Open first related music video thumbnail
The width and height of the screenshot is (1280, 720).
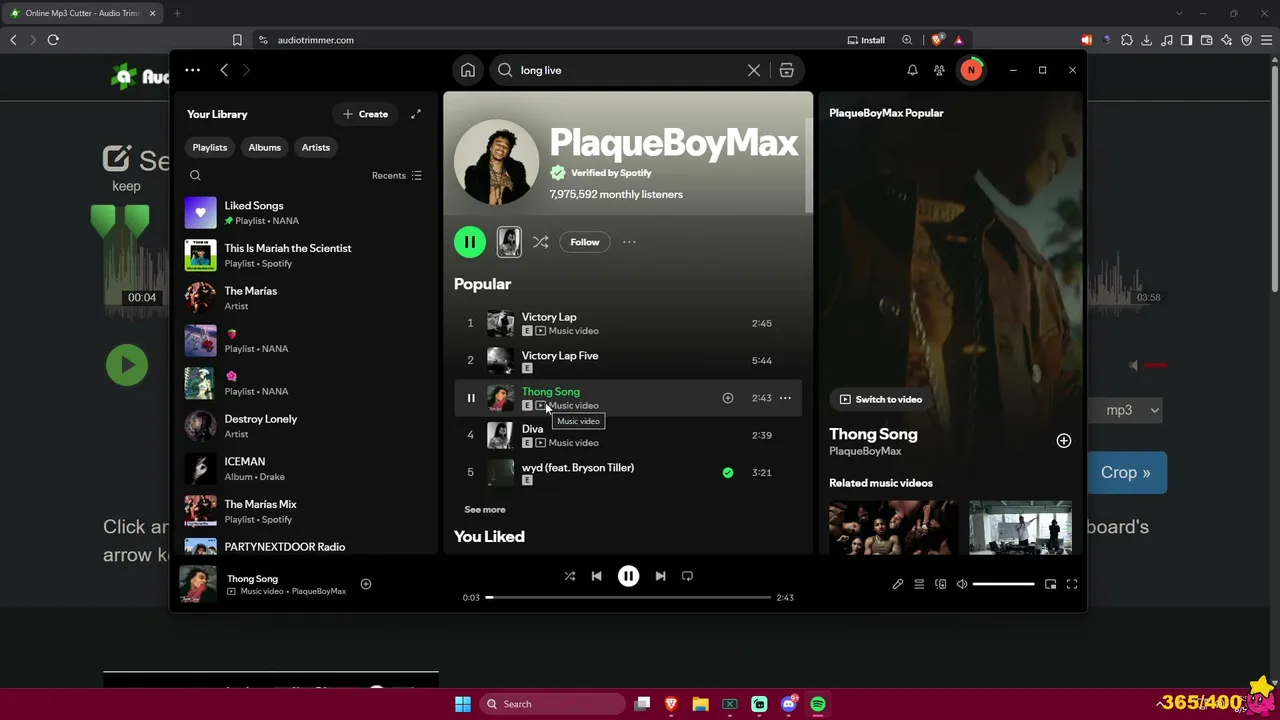pyautogui.click(x=893, y=527)
